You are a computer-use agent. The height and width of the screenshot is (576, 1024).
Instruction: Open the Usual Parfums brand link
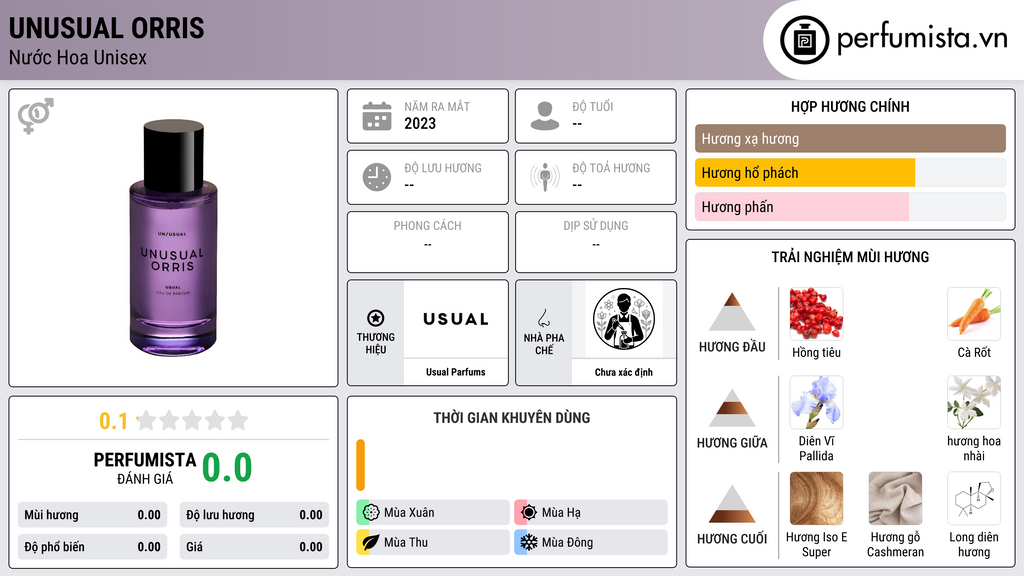pos(456,372)
